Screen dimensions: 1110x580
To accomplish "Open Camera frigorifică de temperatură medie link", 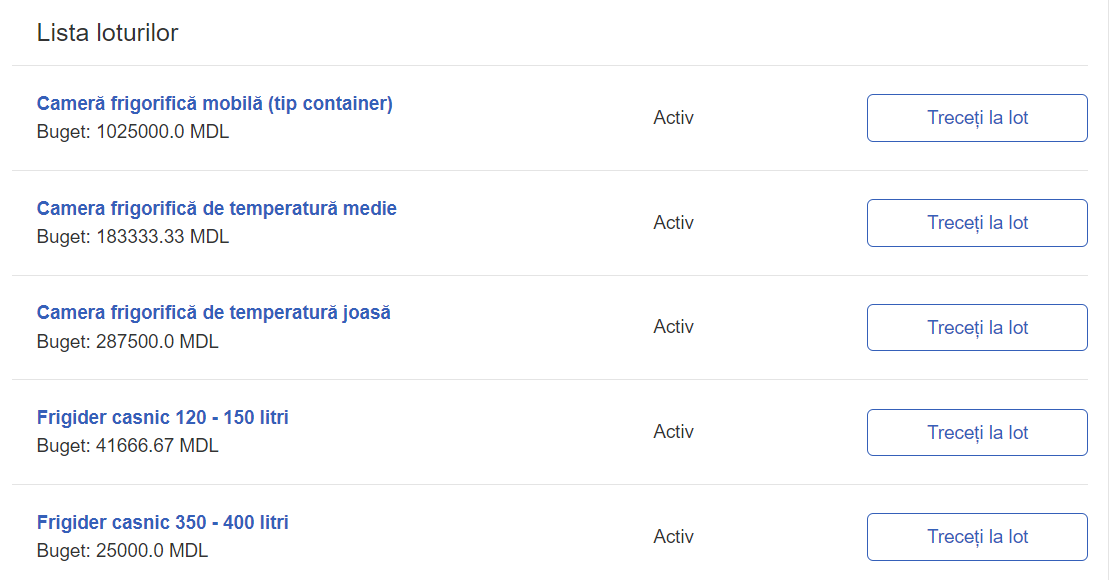I will 217,208.
